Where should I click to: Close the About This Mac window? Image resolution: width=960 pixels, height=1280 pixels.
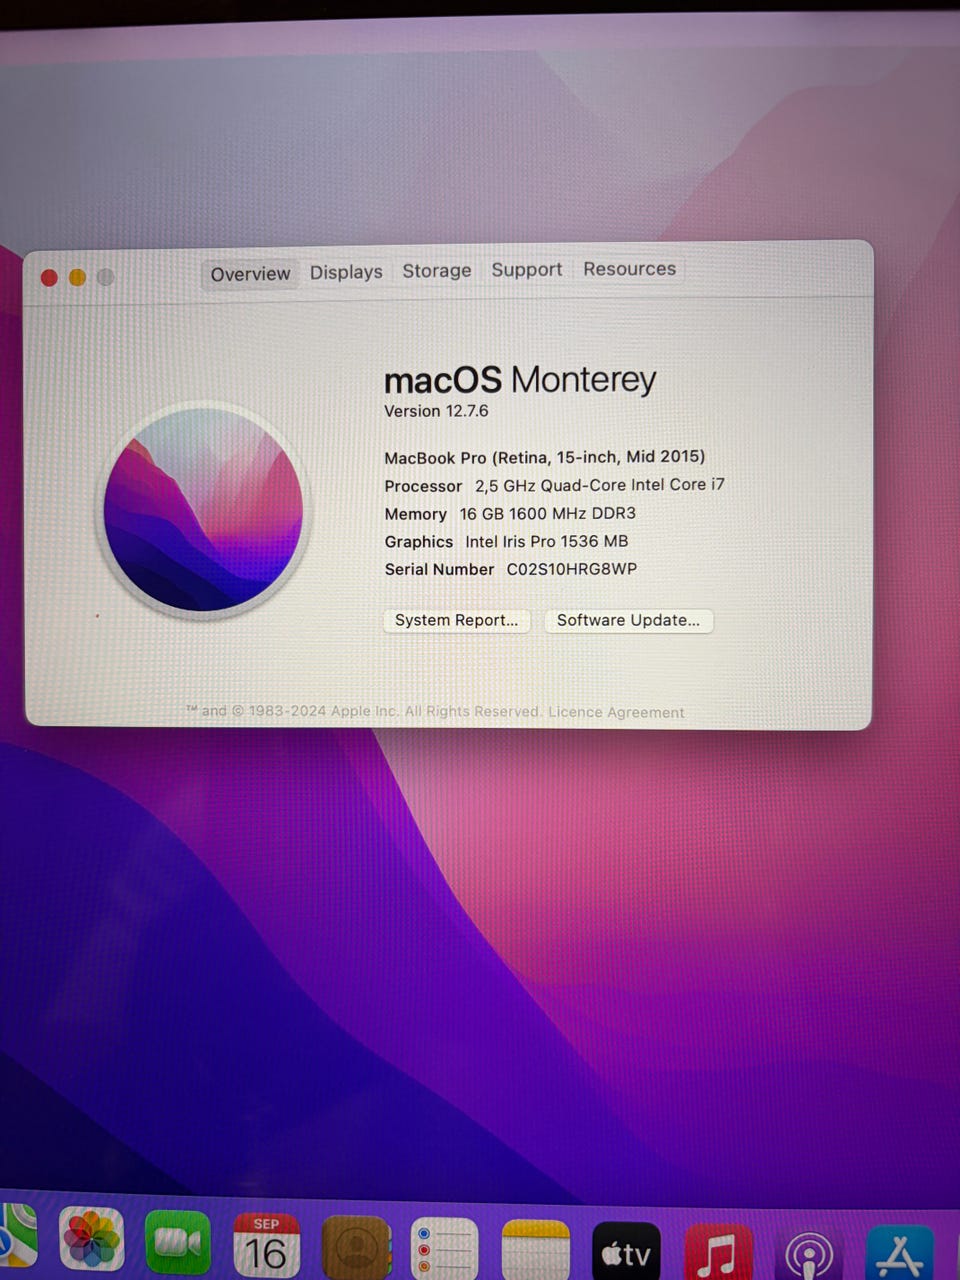pyautogui.click(x=49, y=277)
